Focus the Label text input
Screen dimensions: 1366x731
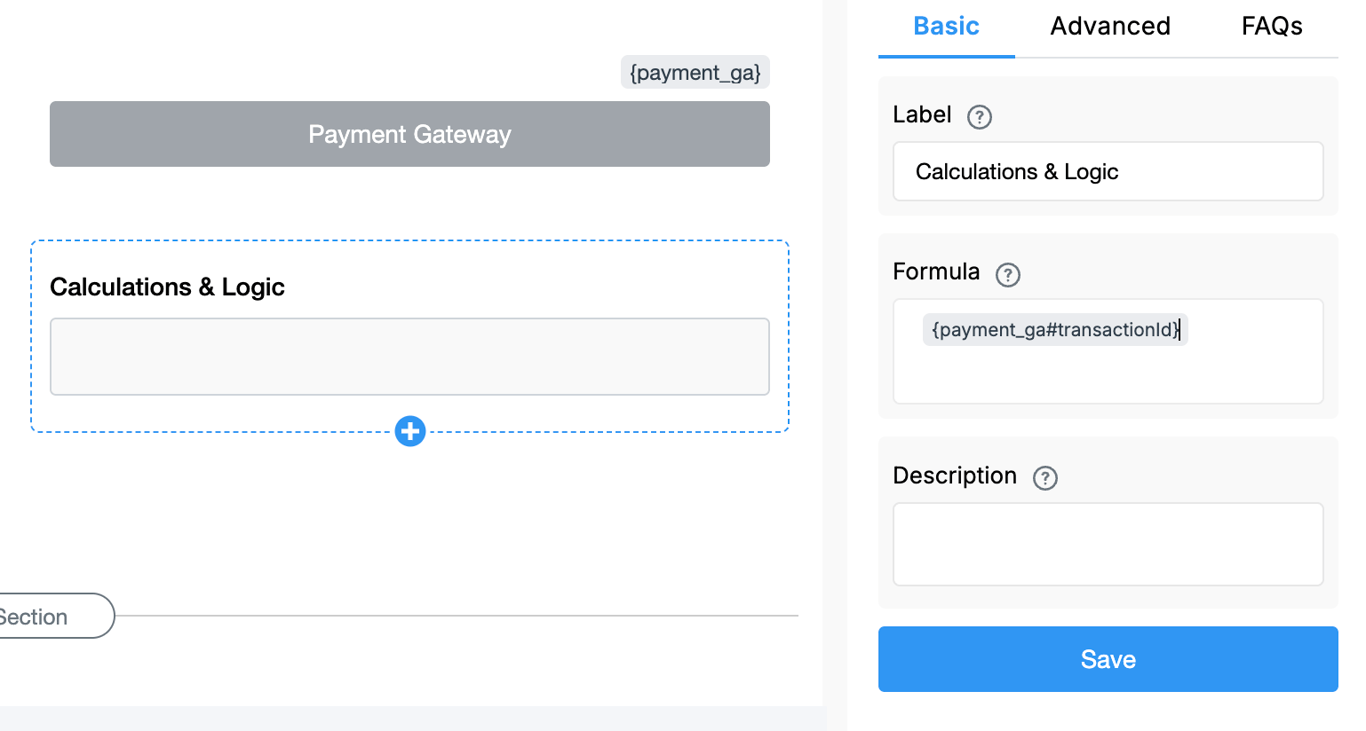[1107, 171]
